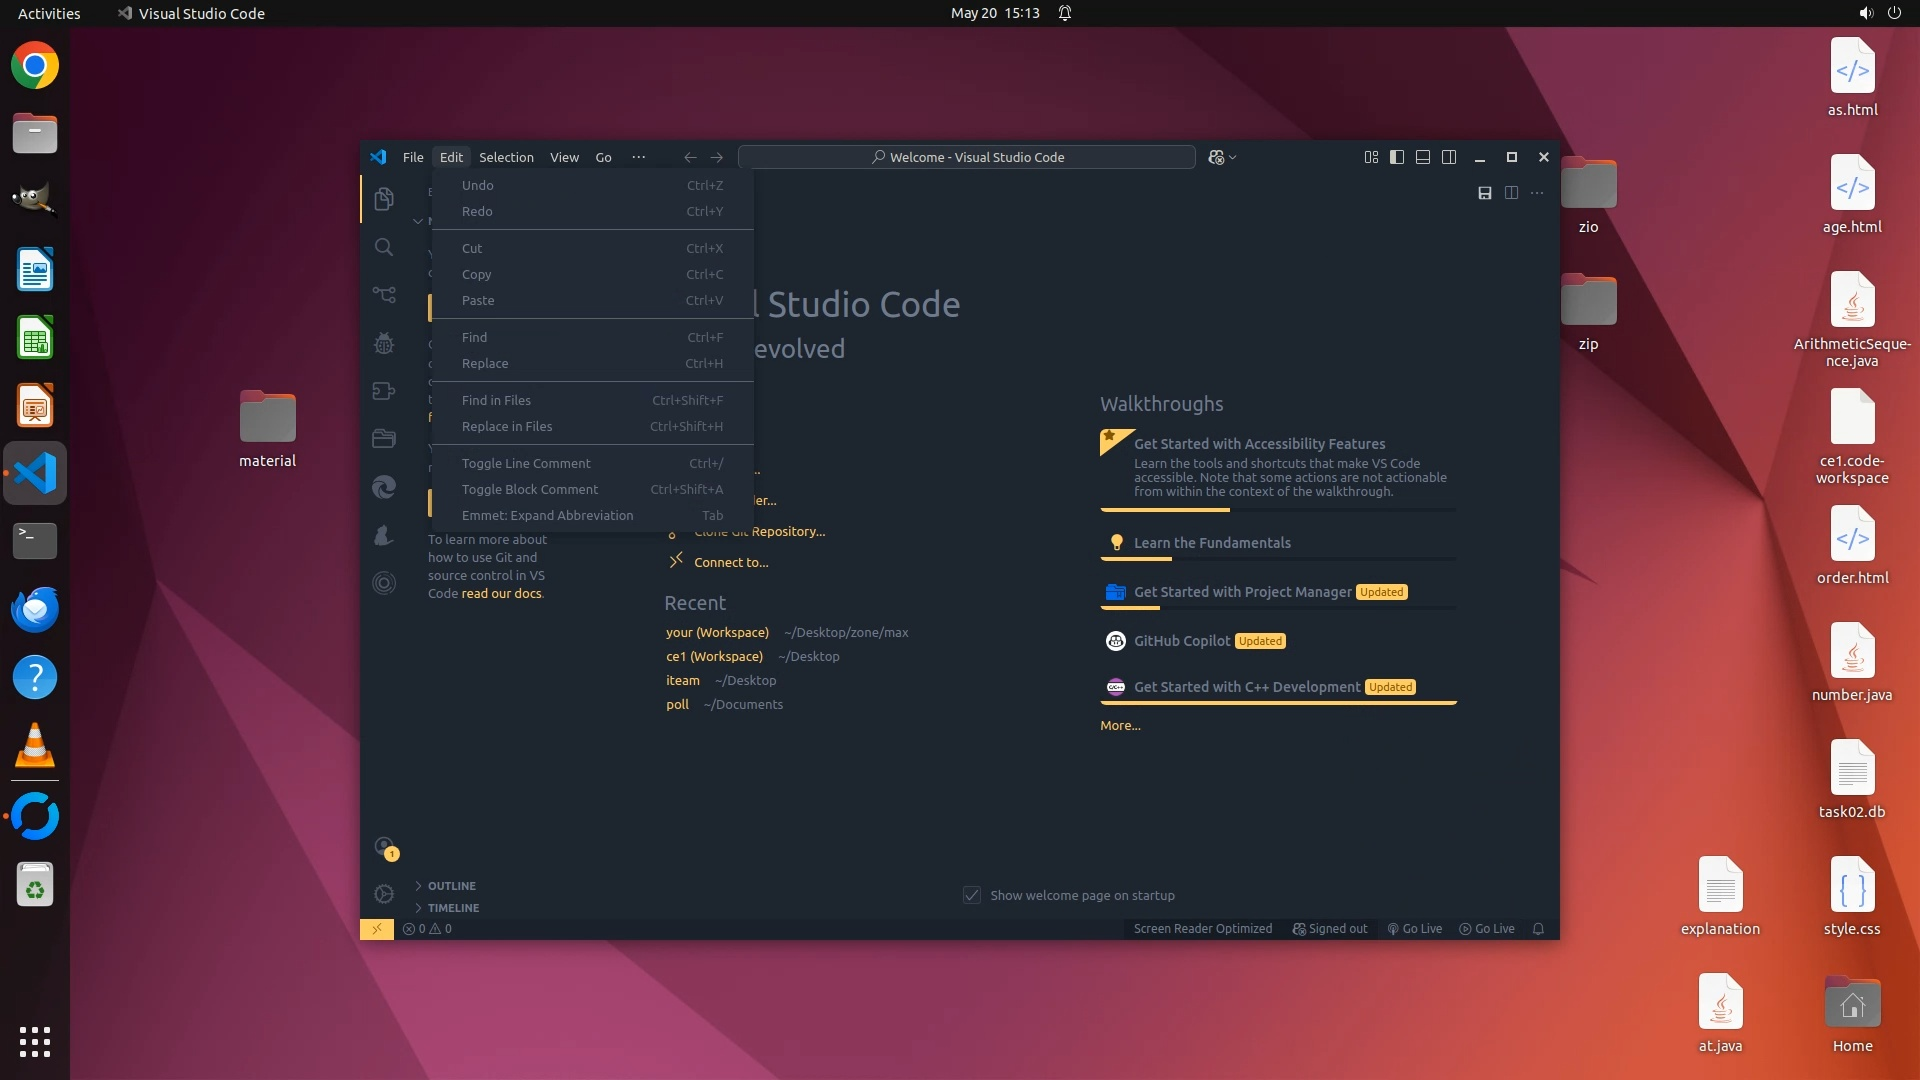Toggle Panel layout button in title bar

[x=1423, y=157]
